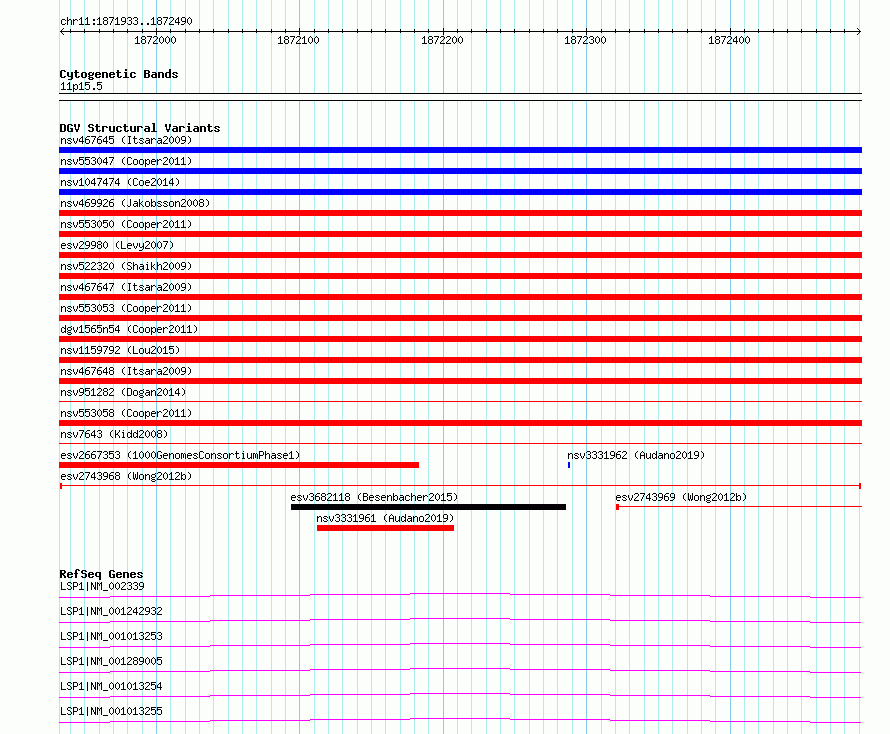Viewport: 890px width, 734px height.
Task: Click the red nsv3331961 variant bar
Action: click(385, 528)
